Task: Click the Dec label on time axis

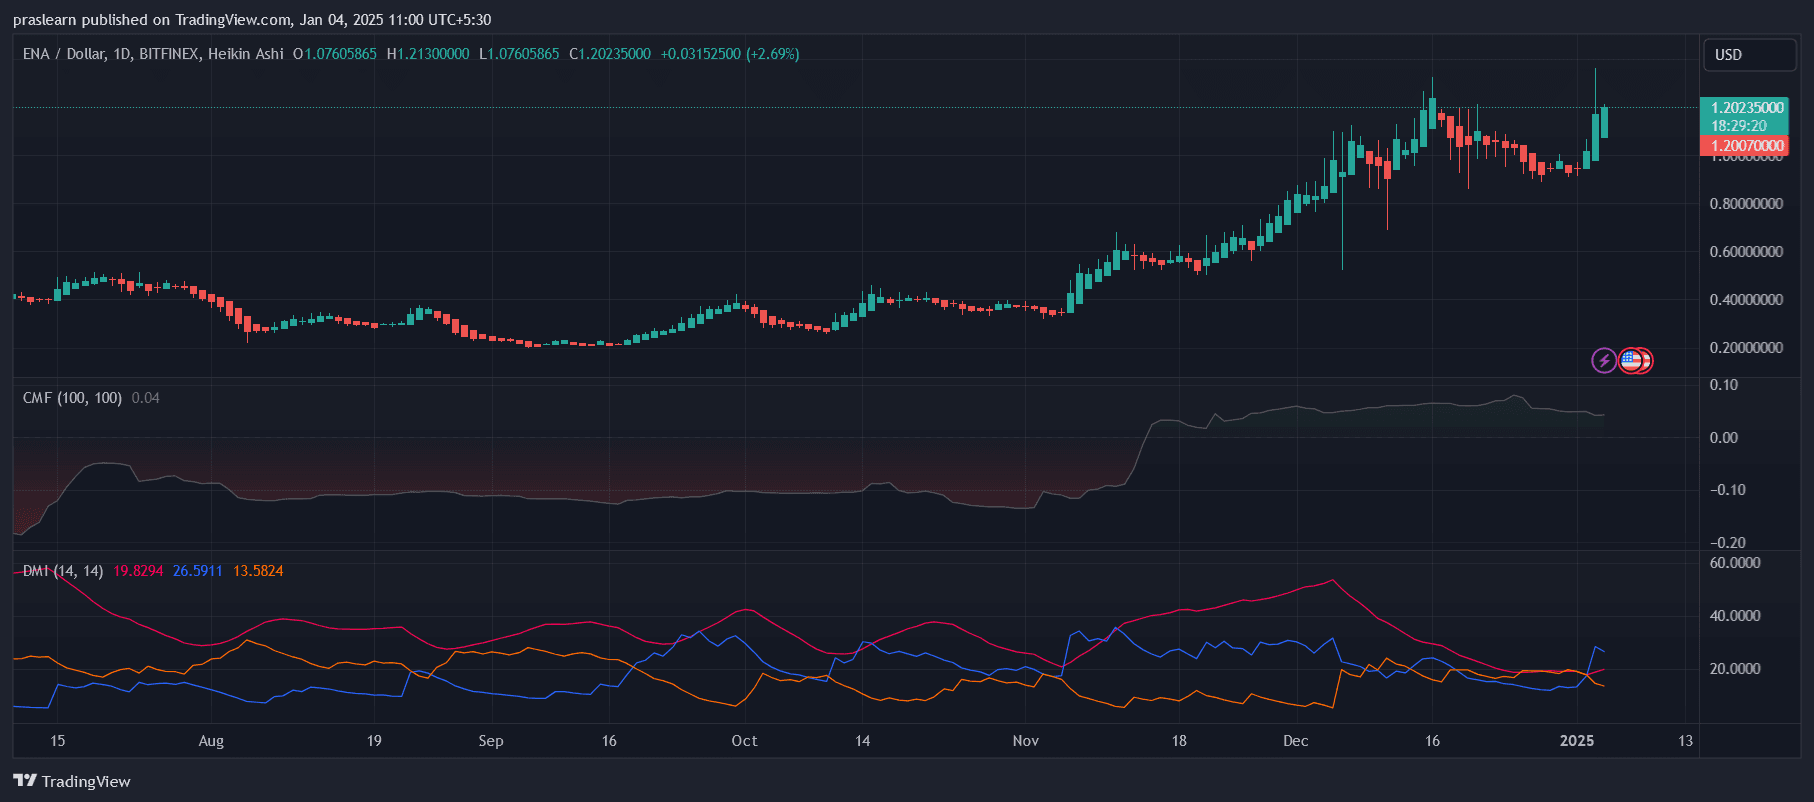Action: coord(1295,741)
